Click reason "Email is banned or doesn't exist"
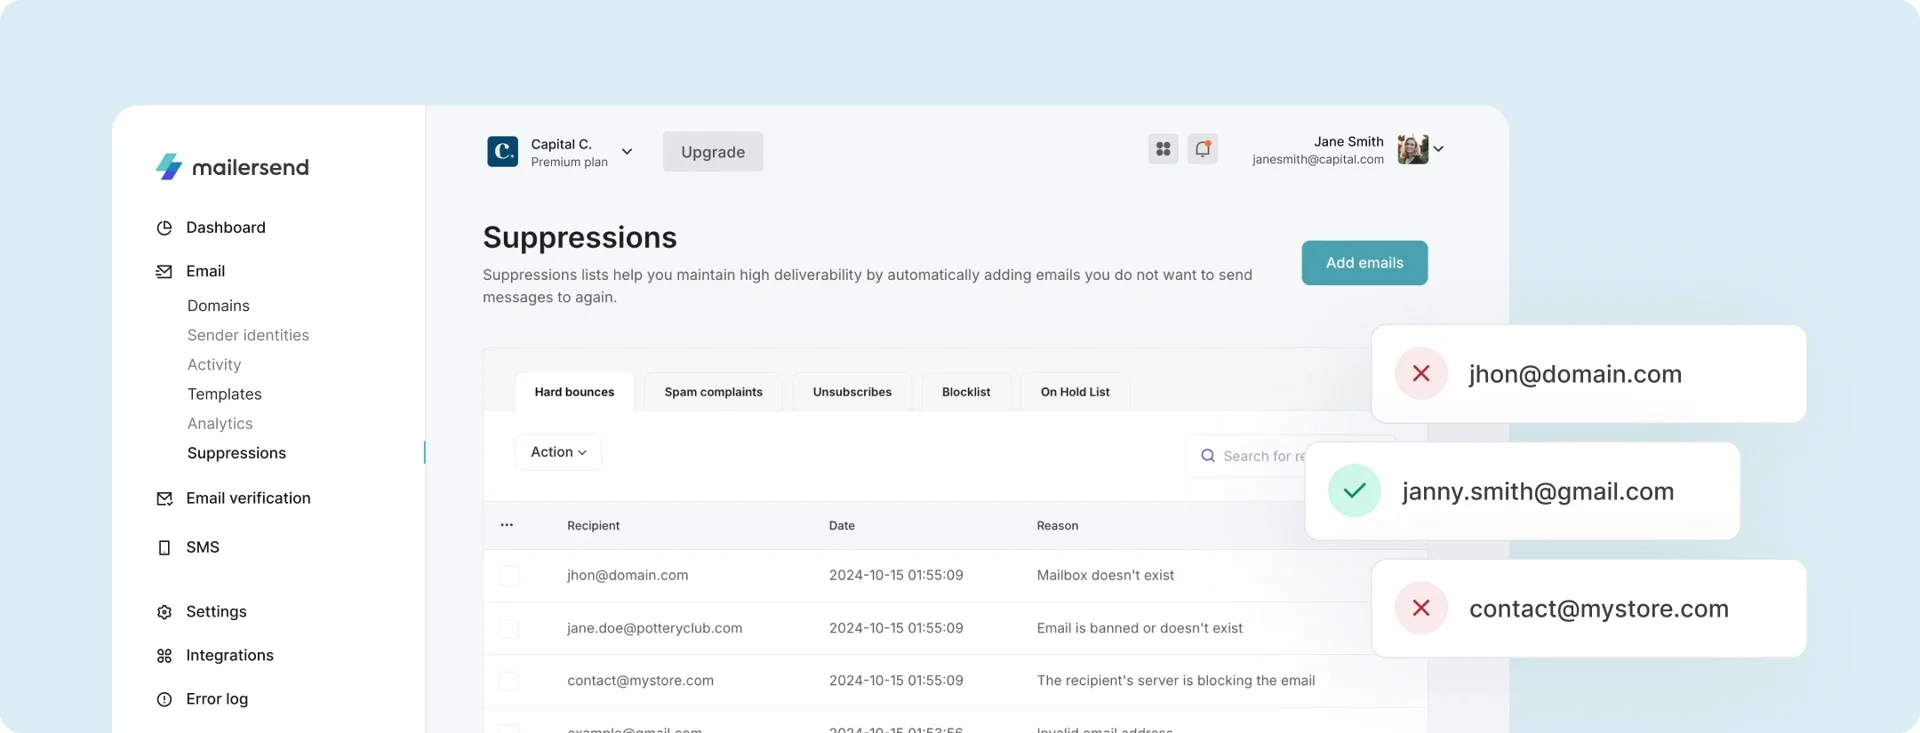This screenshot has width=1920, height=733. coord(1139,629)
